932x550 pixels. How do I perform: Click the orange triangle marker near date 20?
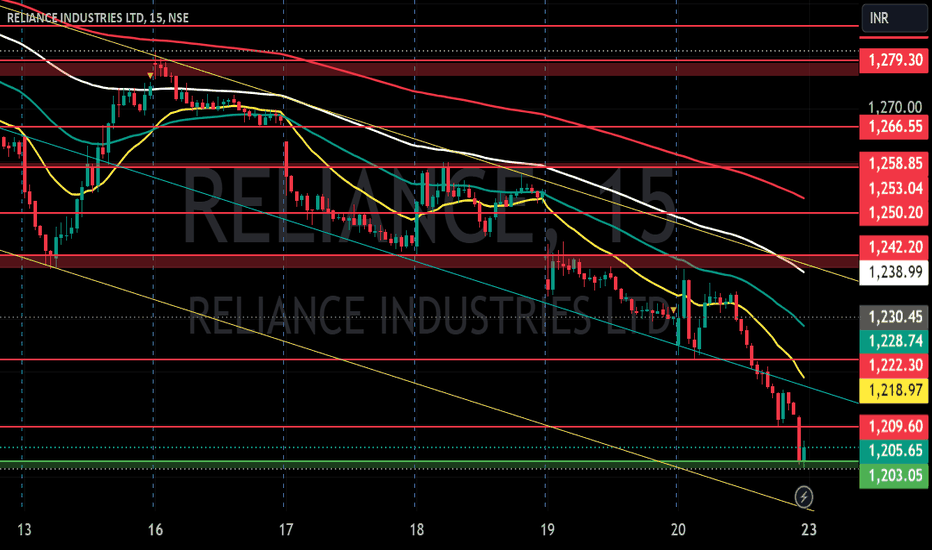(673, 310)
